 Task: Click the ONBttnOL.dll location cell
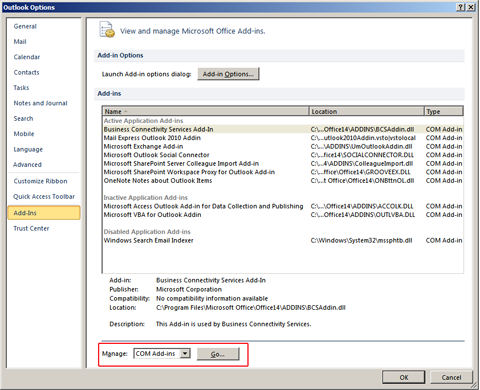pyautogui.click(x=362, y=181)
